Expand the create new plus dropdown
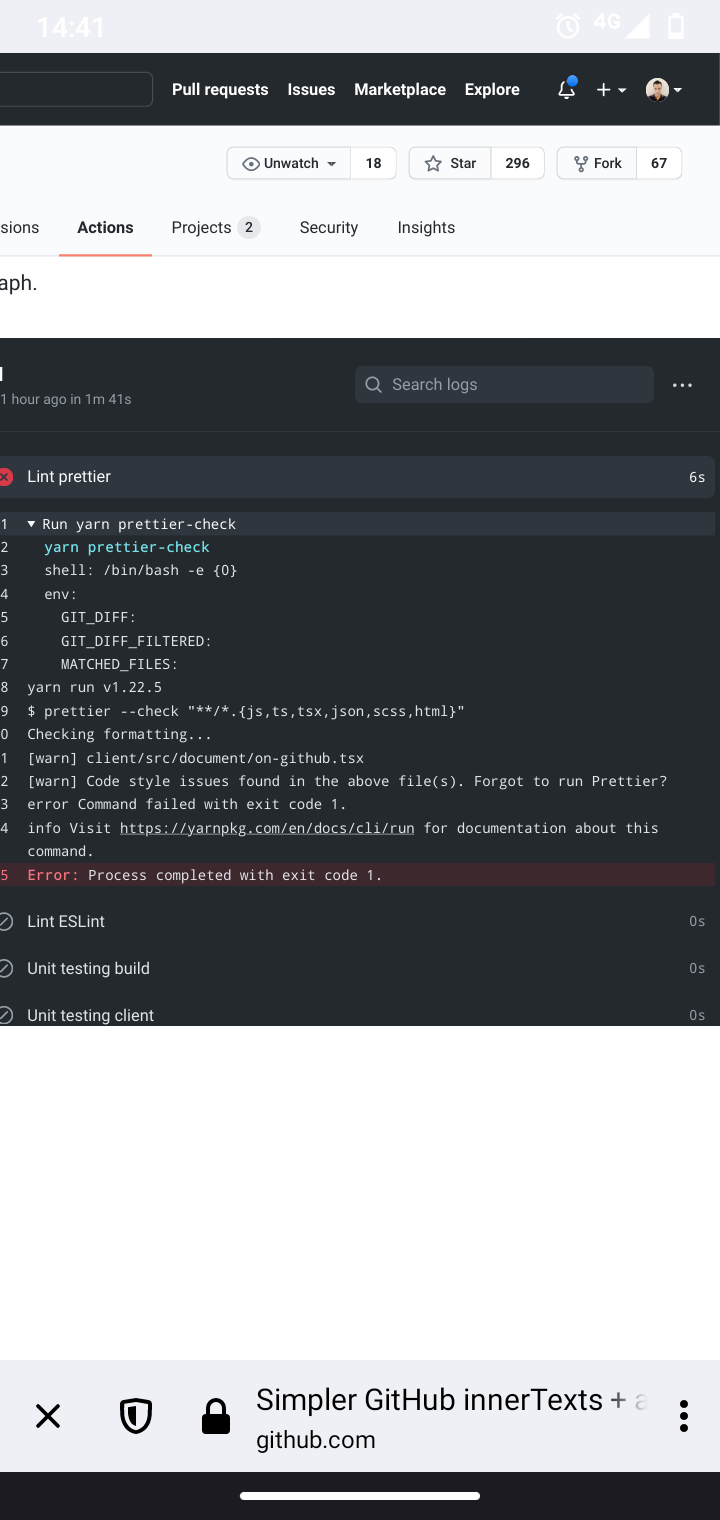The width and height of the screenshot is (720, 1520). coord(608,89)
